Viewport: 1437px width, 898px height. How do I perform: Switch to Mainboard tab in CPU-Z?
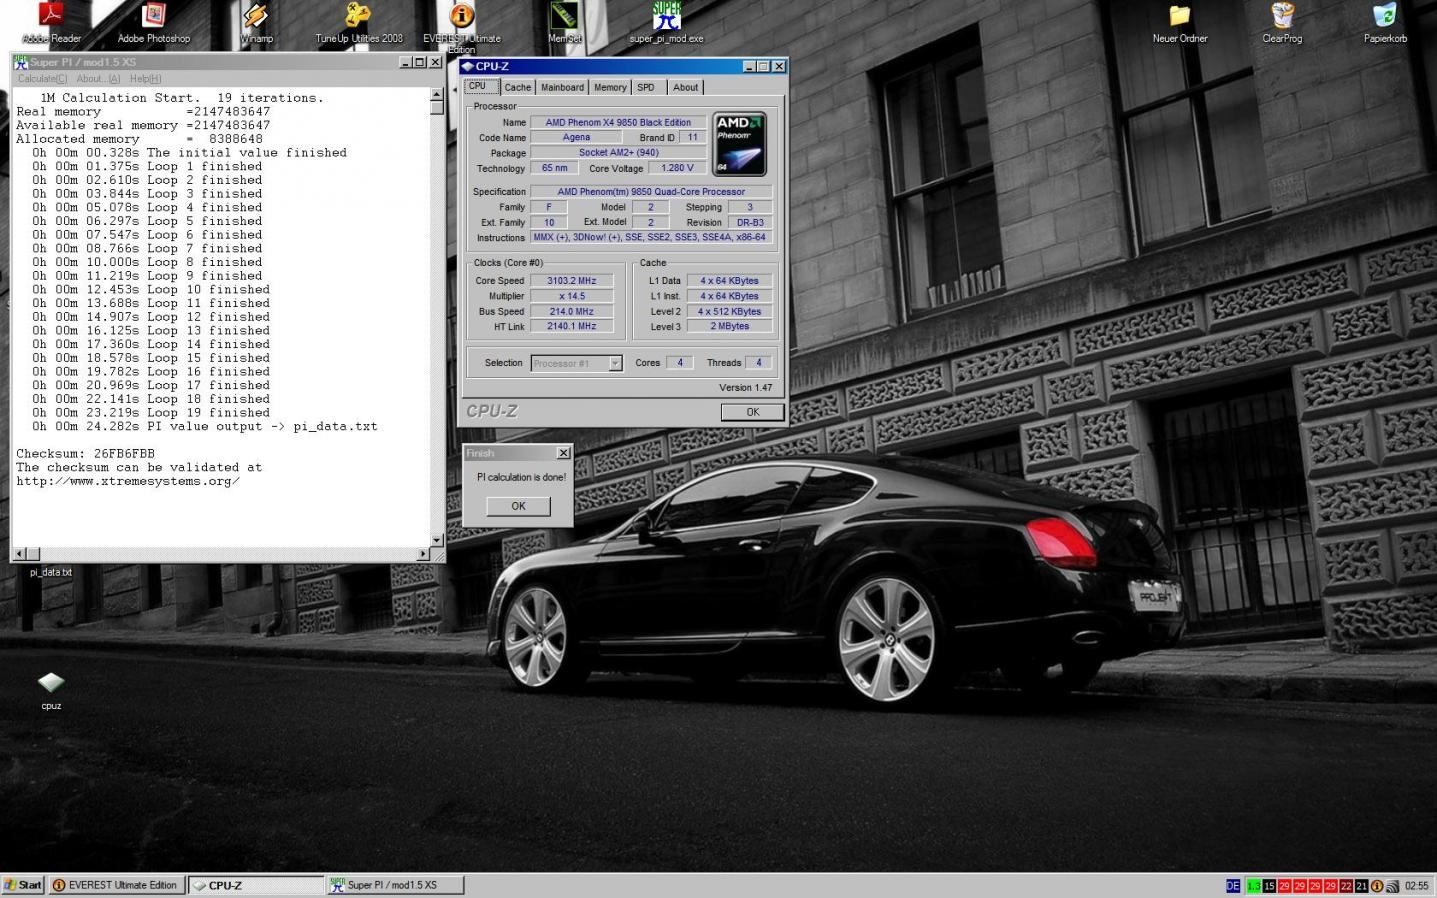pyautogui.click(x=562, y=87)
